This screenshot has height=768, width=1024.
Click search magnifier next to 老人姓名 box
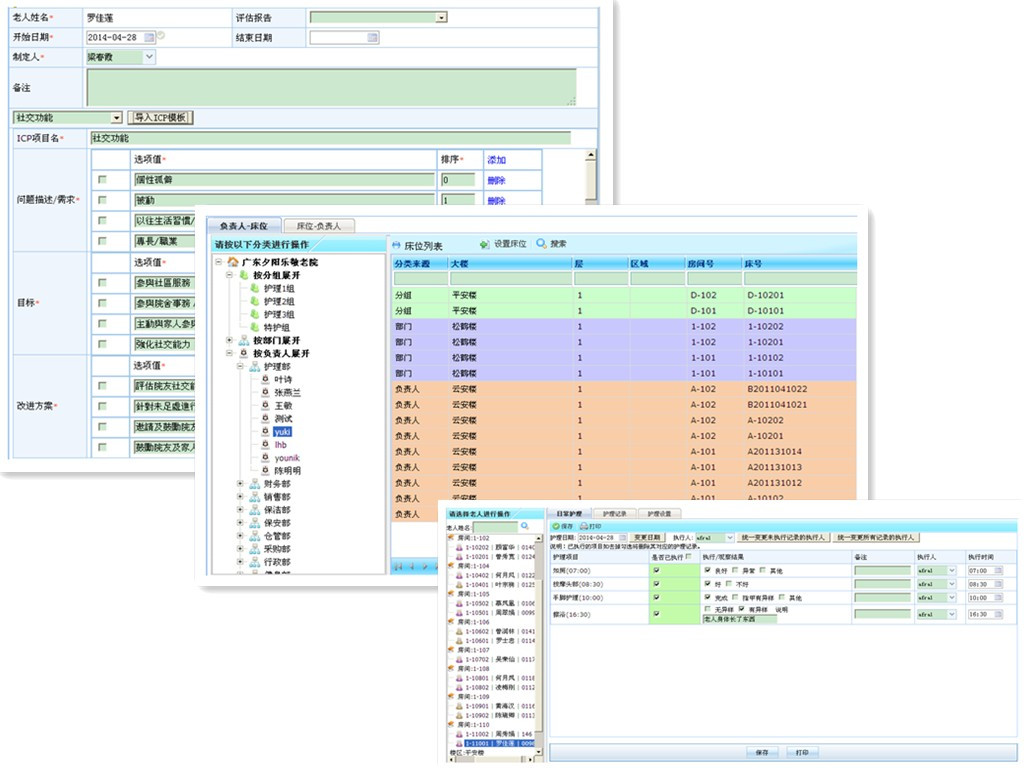coord(524,526)
